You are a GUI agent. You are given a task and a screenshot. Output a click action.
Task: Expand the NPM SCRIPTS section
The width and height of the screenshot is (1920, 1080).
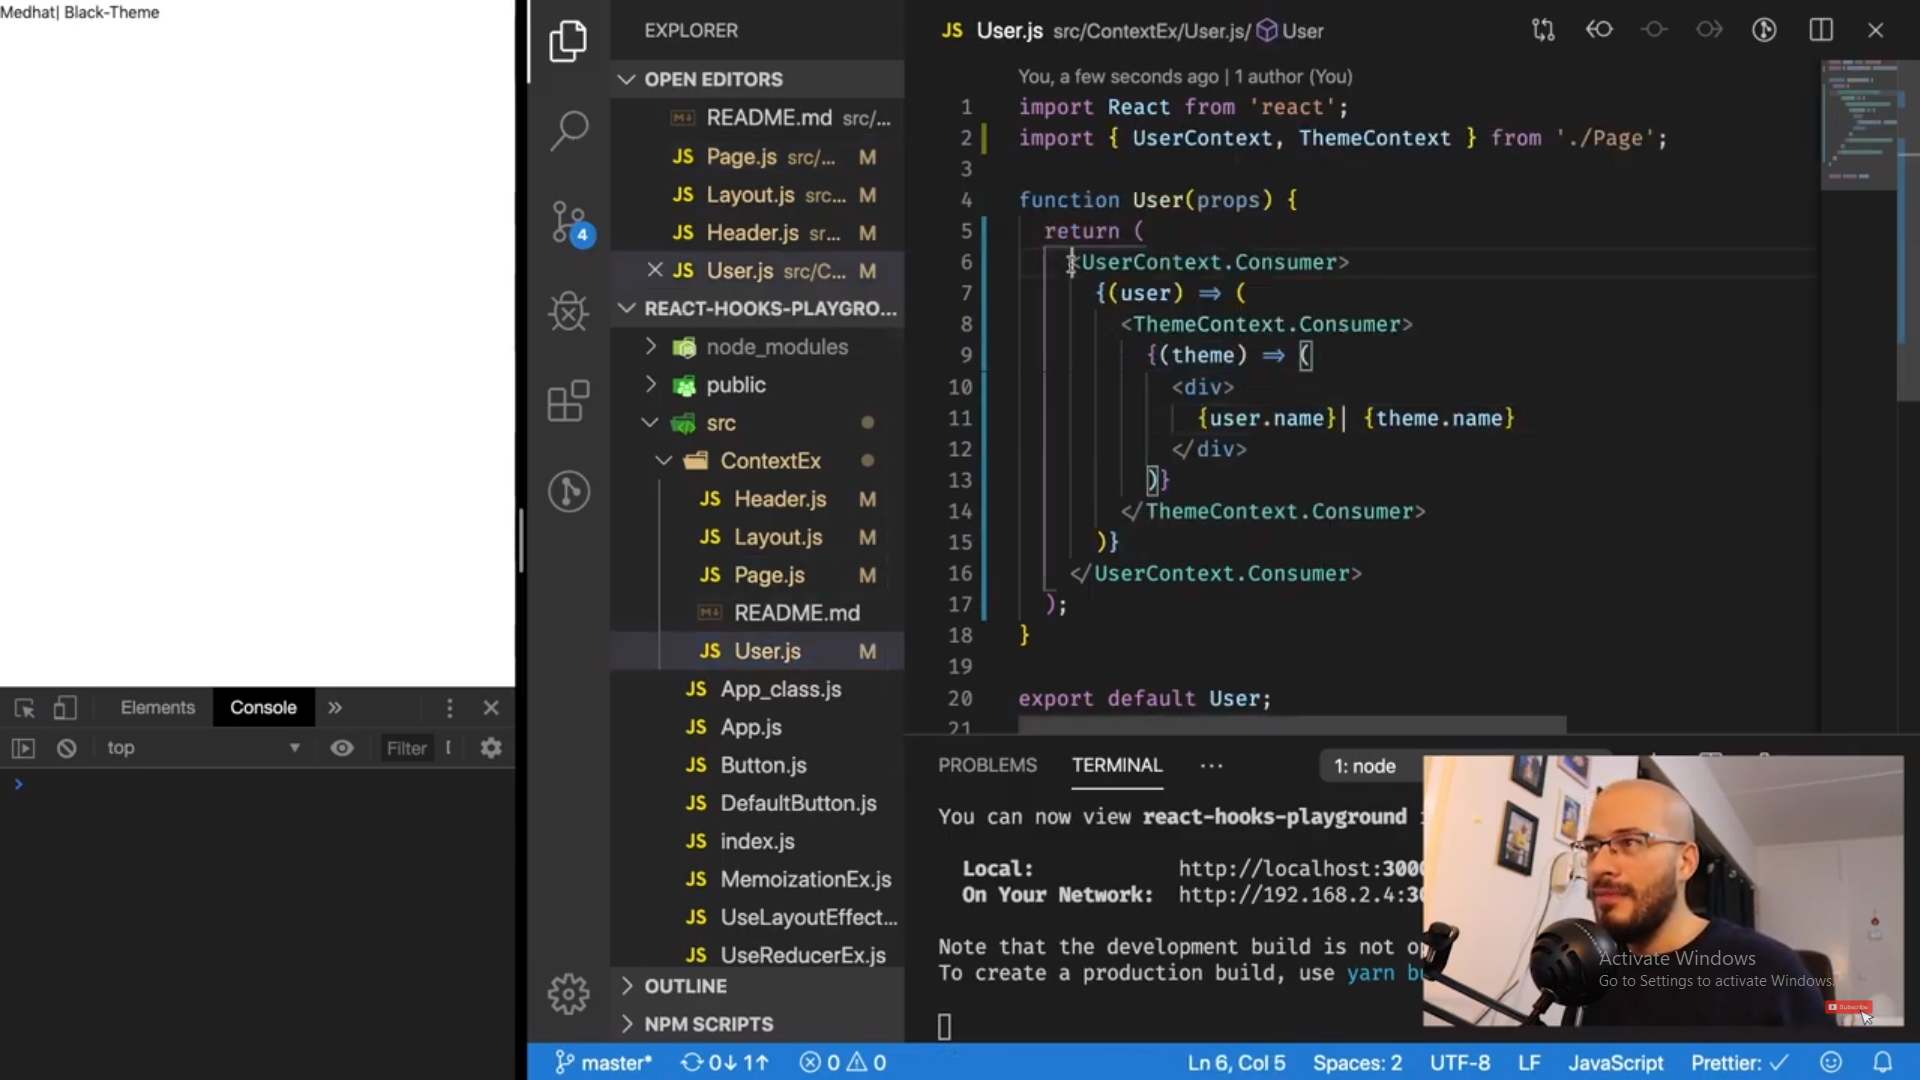pos(757,1024)
